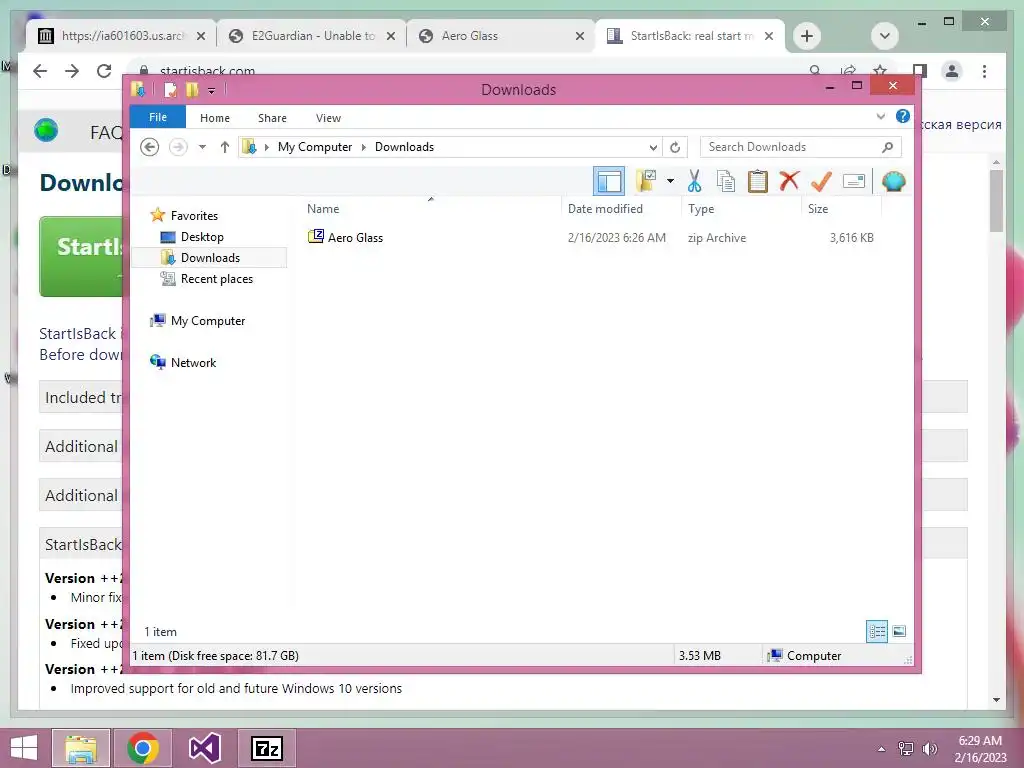
Task: Open Chrome profile avatar icon
Action: (x=952, y=71)
